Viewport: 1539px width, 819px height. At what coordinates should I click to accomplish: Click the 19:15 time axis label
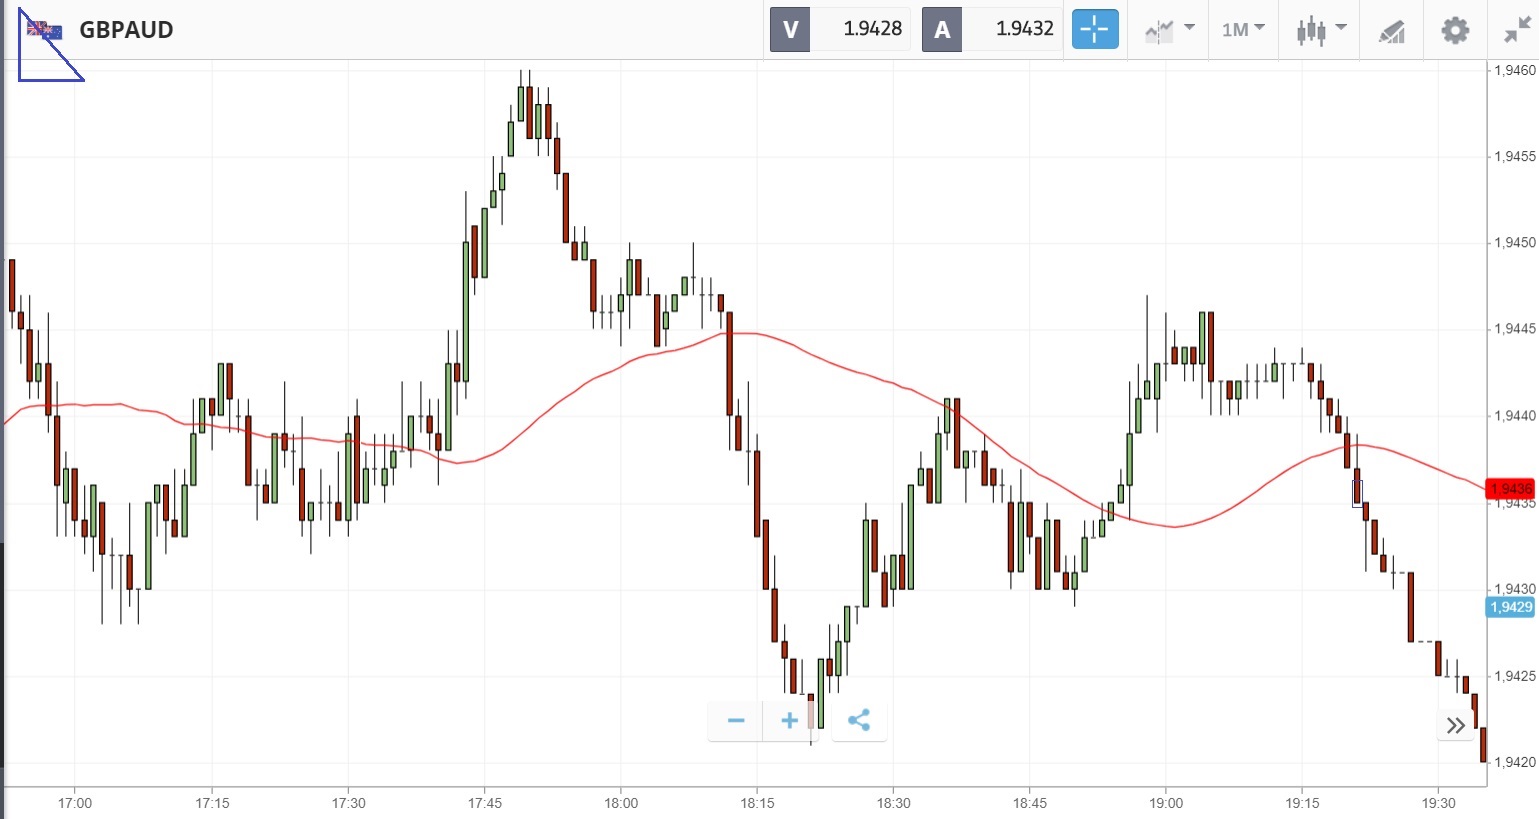(1302, 803)
